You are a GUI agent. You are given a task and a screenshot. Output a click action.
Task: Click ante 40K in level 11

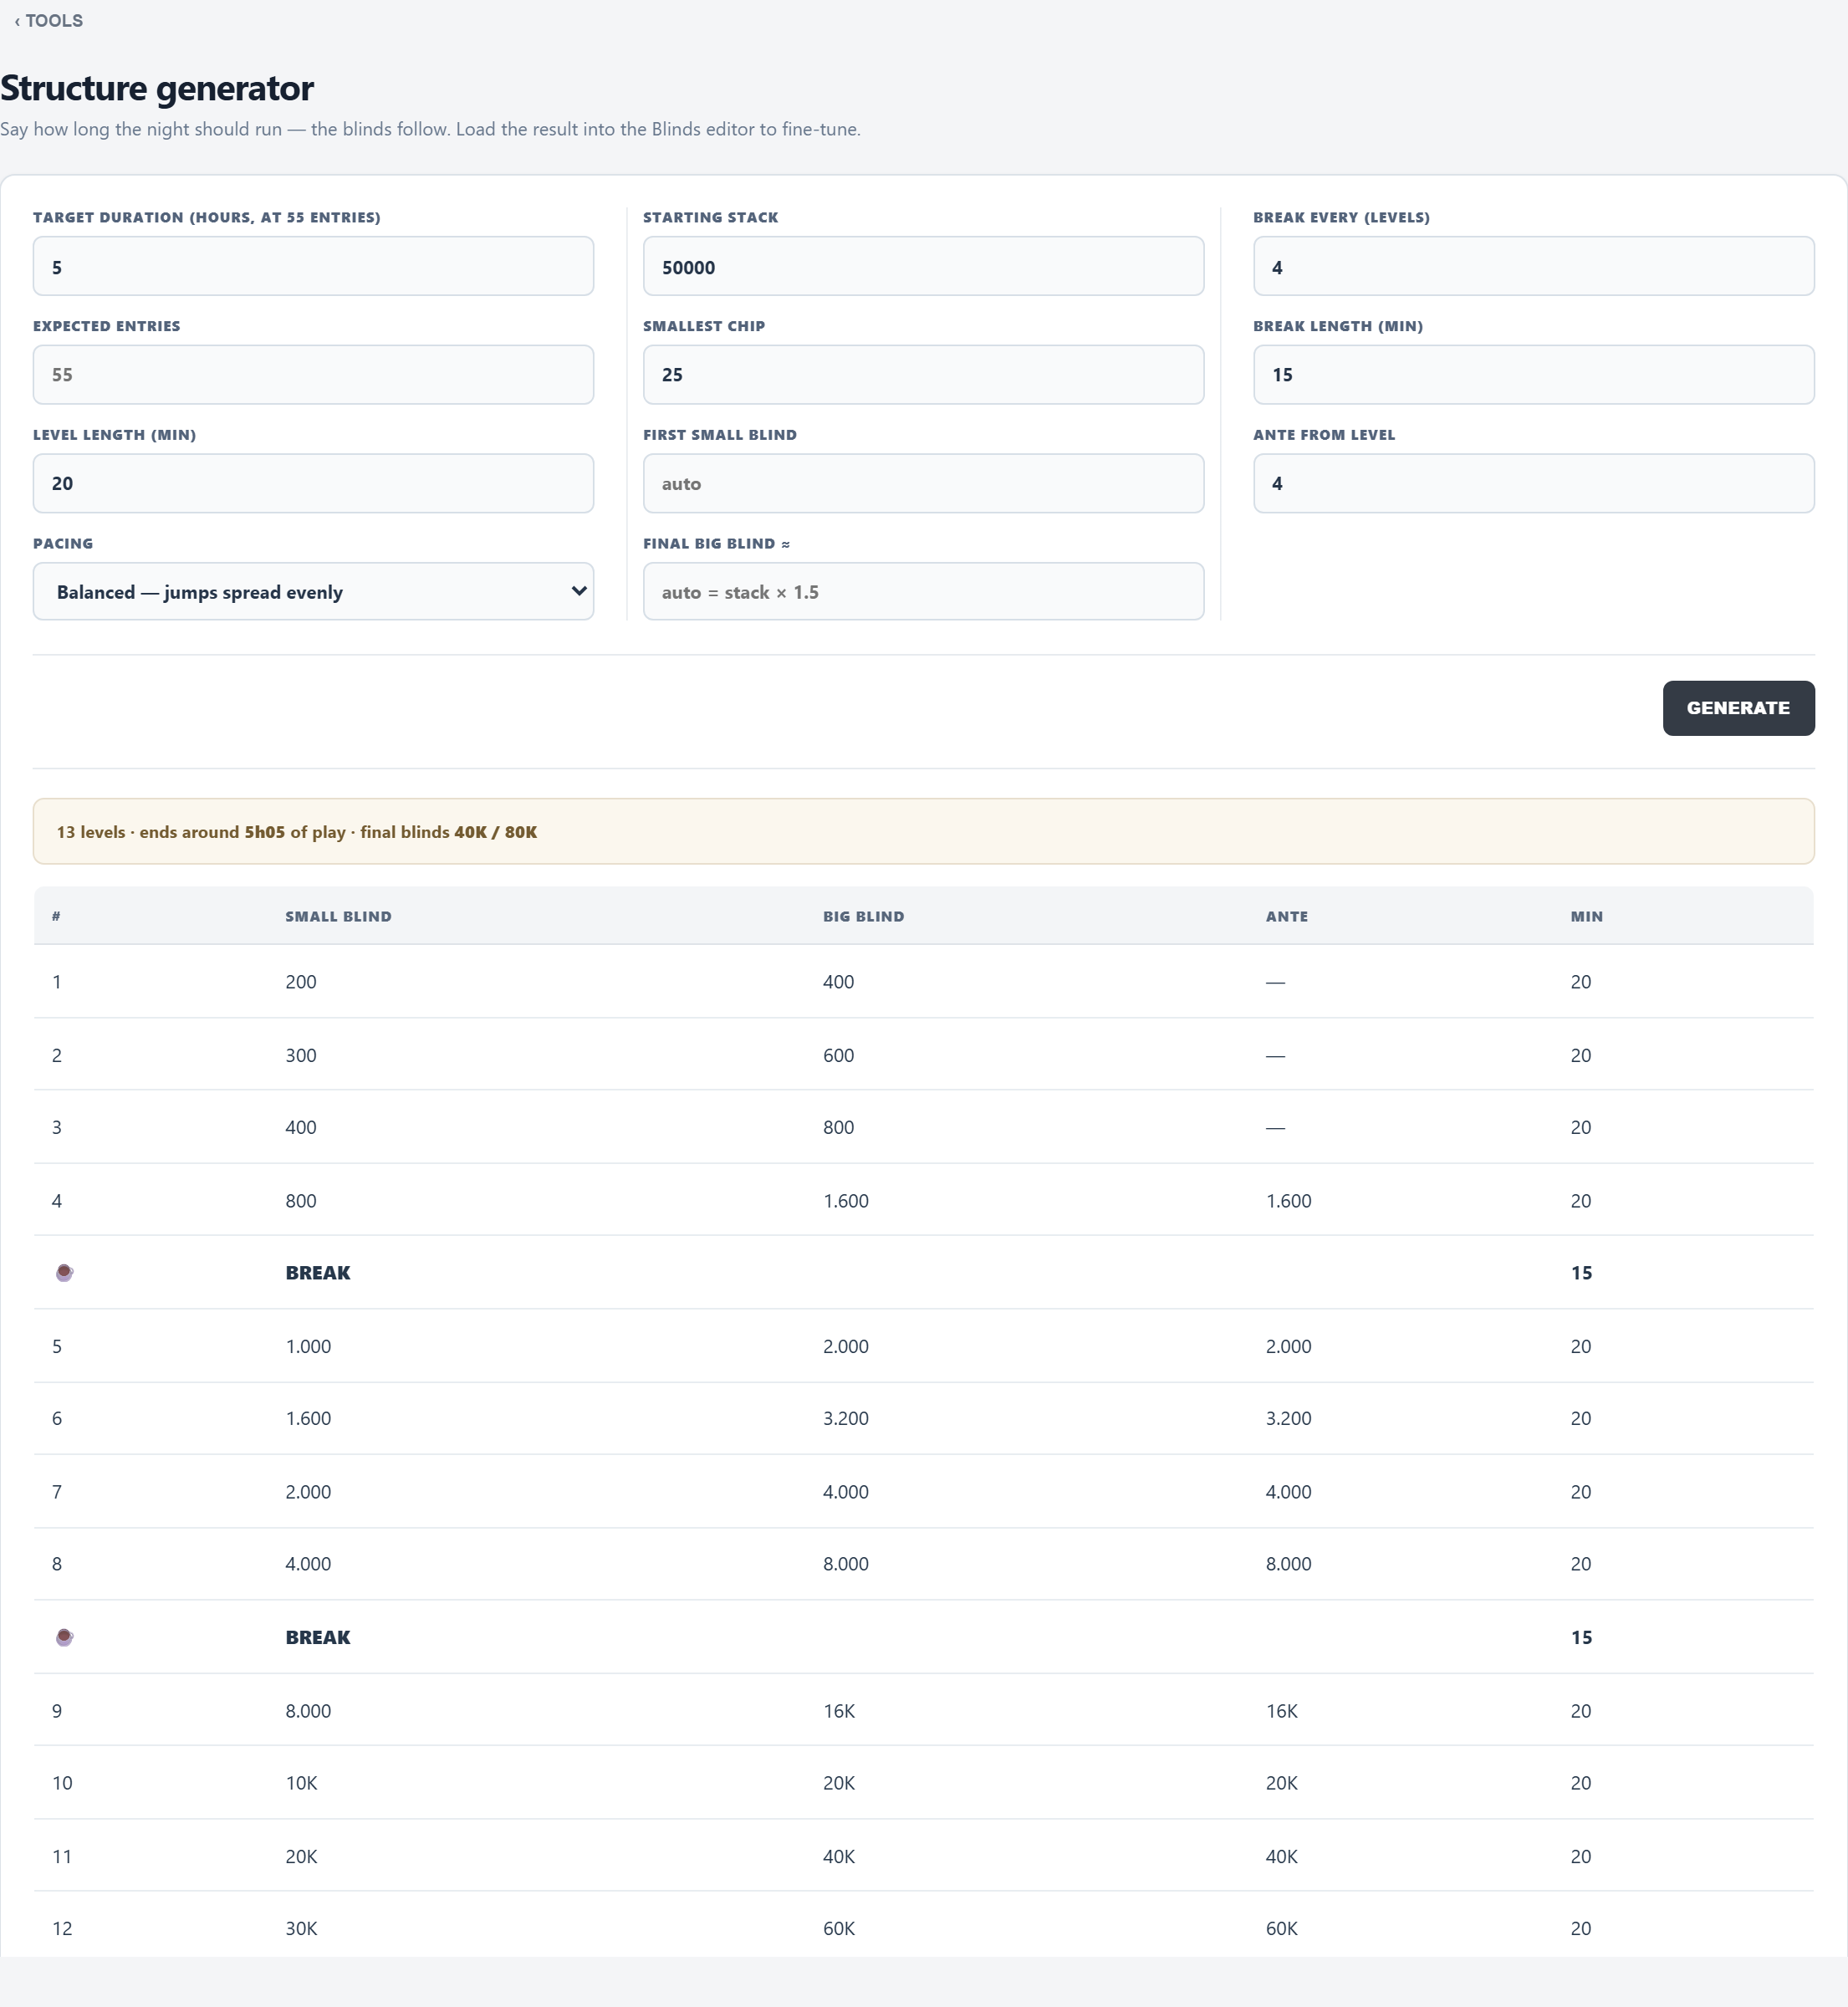point(1281,1857)
